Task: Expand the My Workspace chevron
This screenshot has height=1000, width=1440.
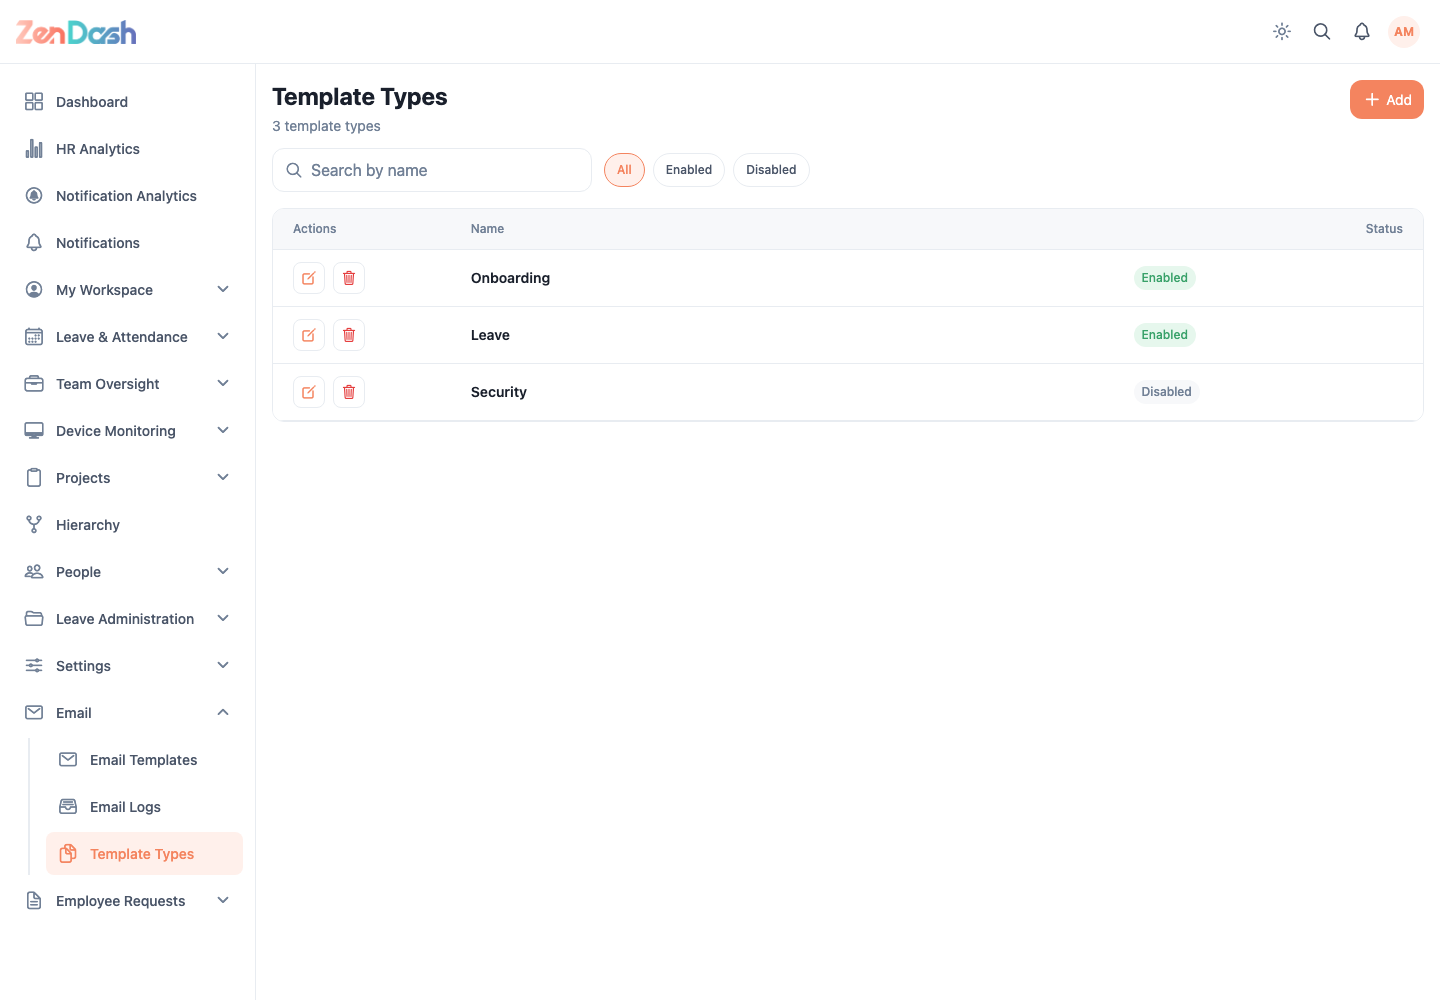Action: [x=223, y=290]
